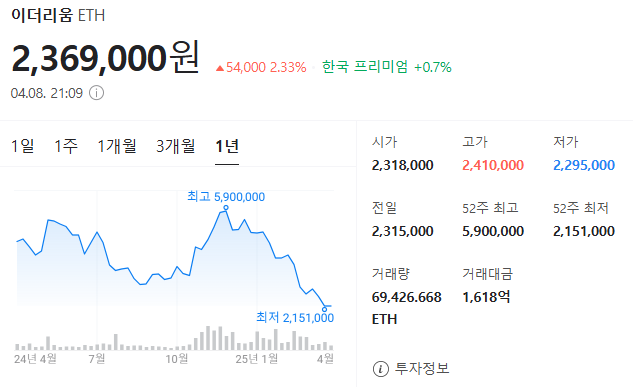The height and width of the screenshot is (387, 633).
Task: Click the red up-triangle price change indicator
Action: click(220, 68)
